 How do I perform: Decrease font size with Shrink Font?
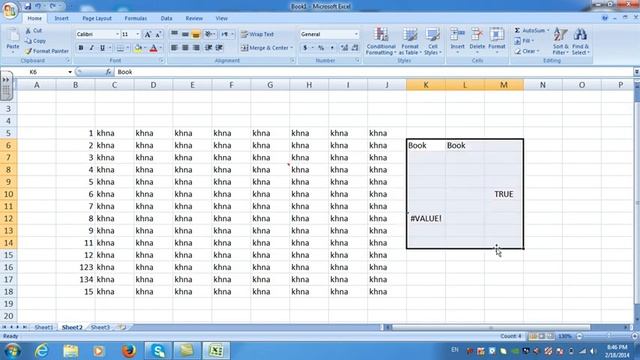158,34
